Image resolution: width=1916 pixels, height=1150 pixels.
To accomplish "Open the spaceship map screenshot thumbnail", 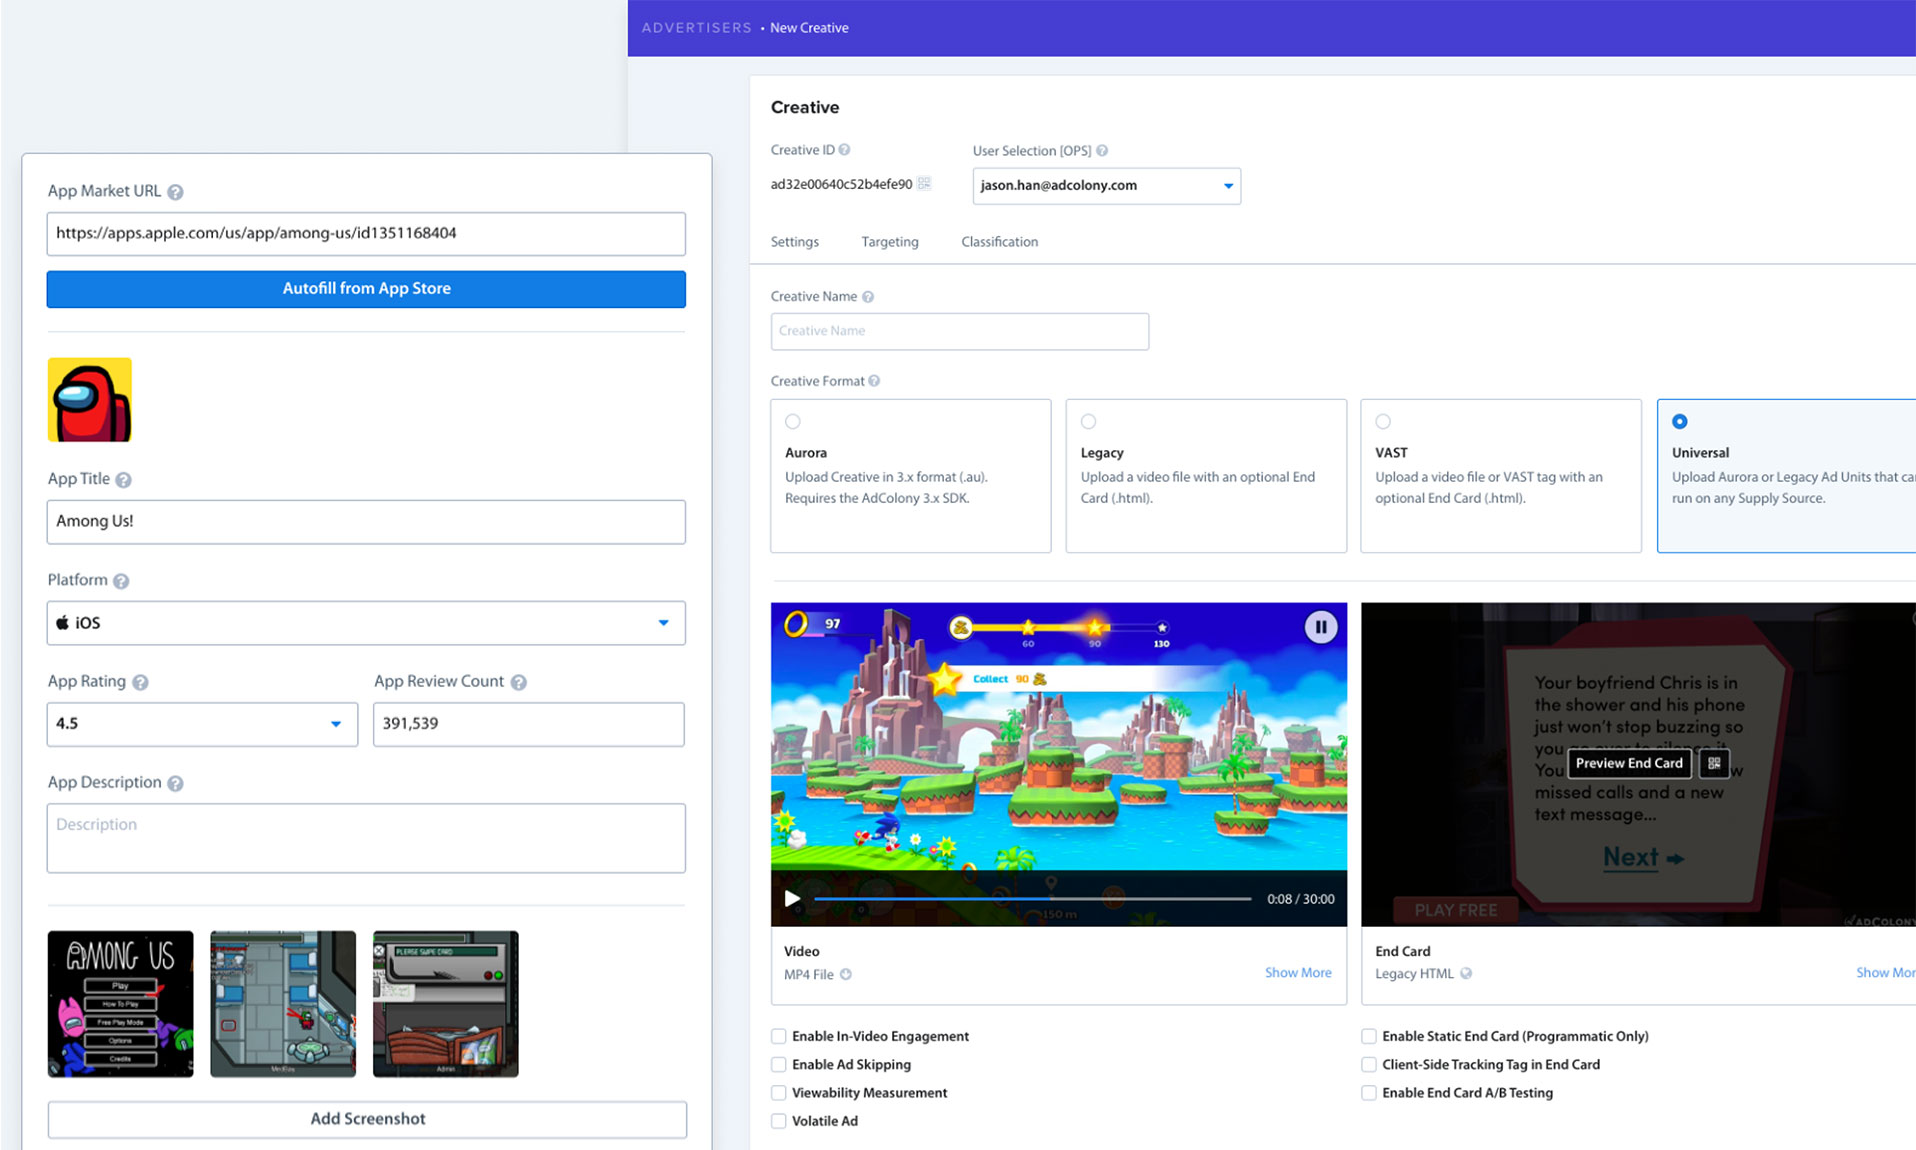I will coord(283,1004).
